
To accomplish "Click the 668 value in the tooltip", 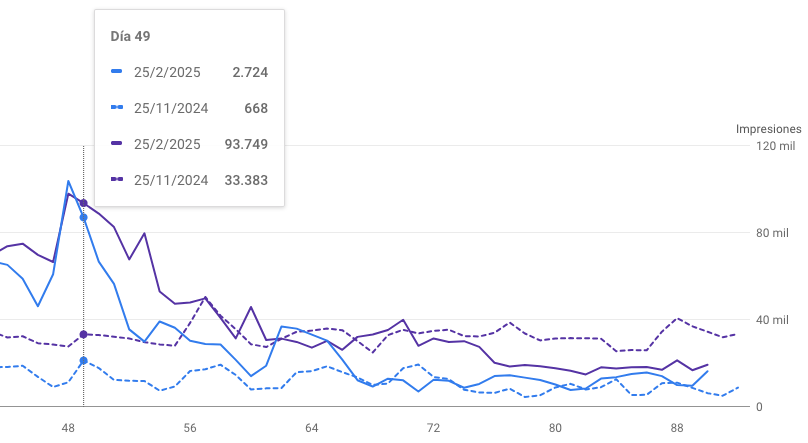I will (256, 108).
